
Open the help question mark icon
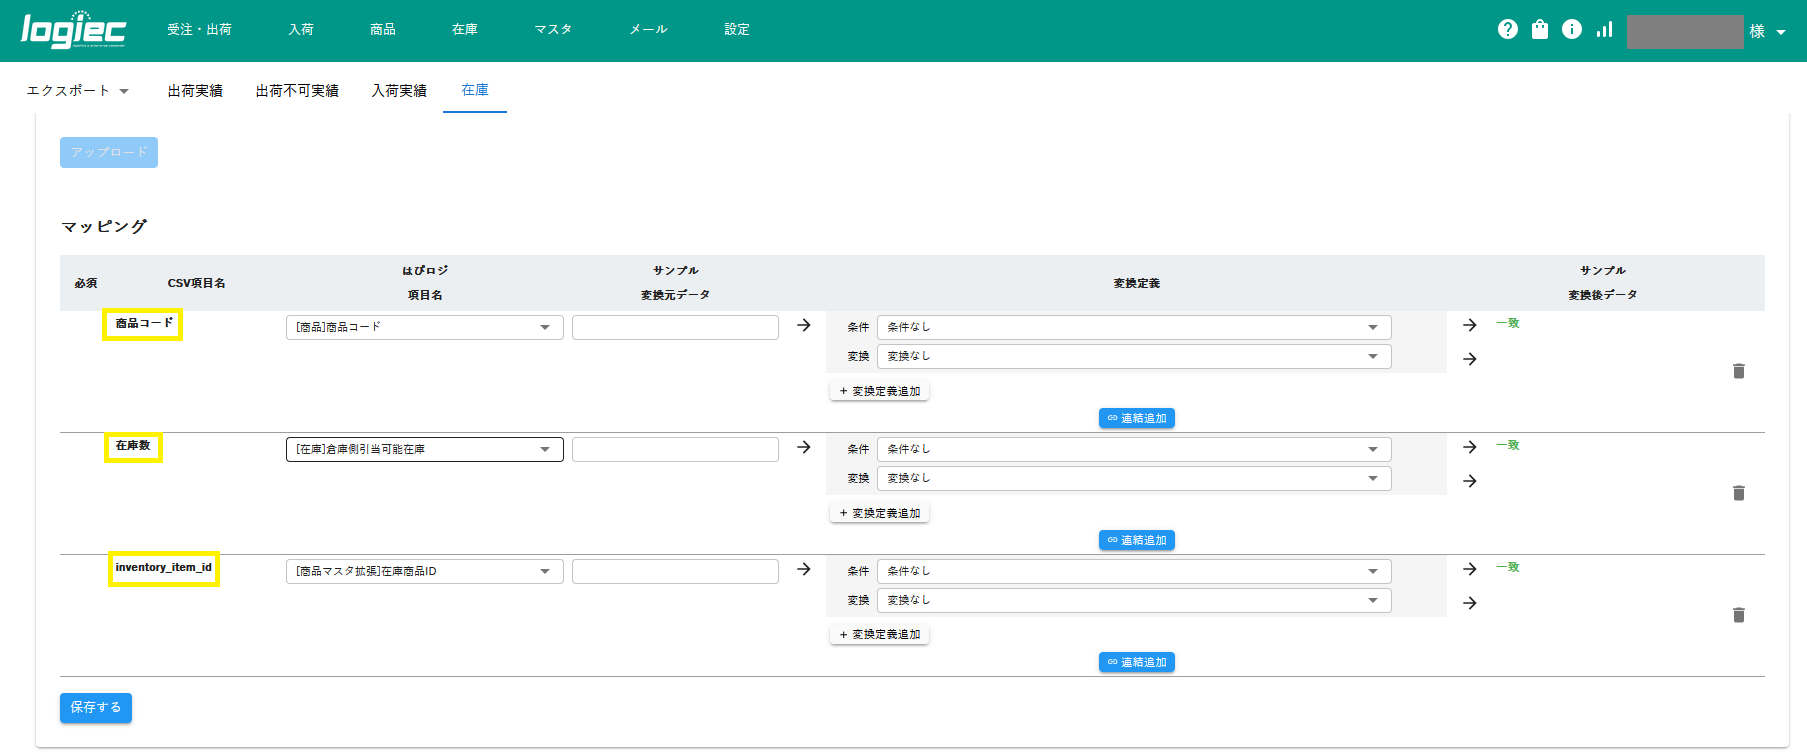tap(1507, 30)
